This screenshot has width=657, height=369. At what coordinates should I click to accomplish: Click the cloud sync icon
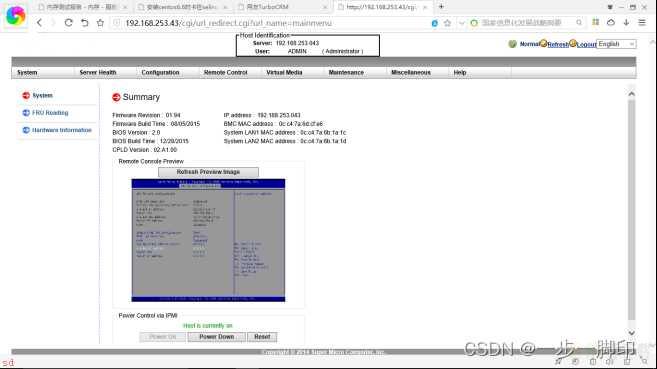tap(611, 22)
